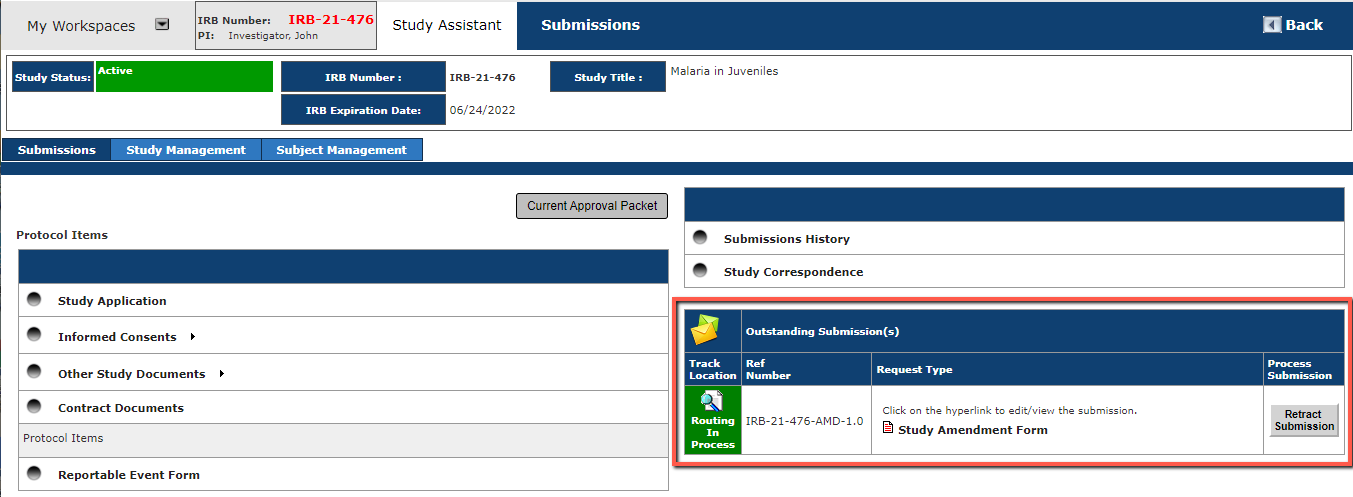Select the Submissions sub-tab
This screenshot has height=497, width=1353.
click(57, 150)
